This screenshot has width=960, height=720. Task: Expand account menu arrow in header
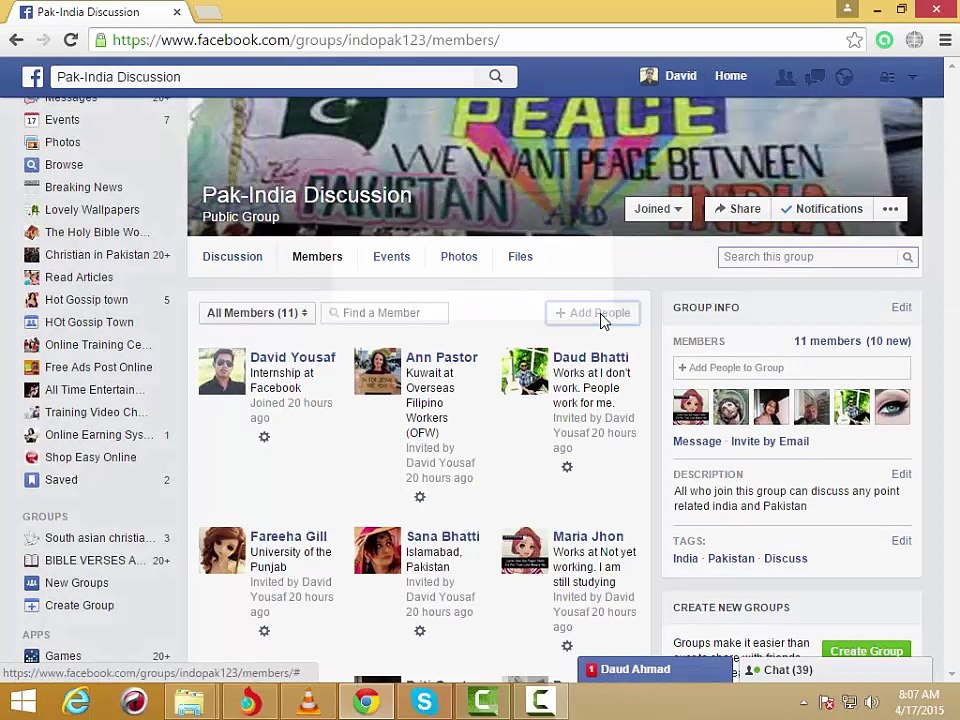tap(913, 77)
